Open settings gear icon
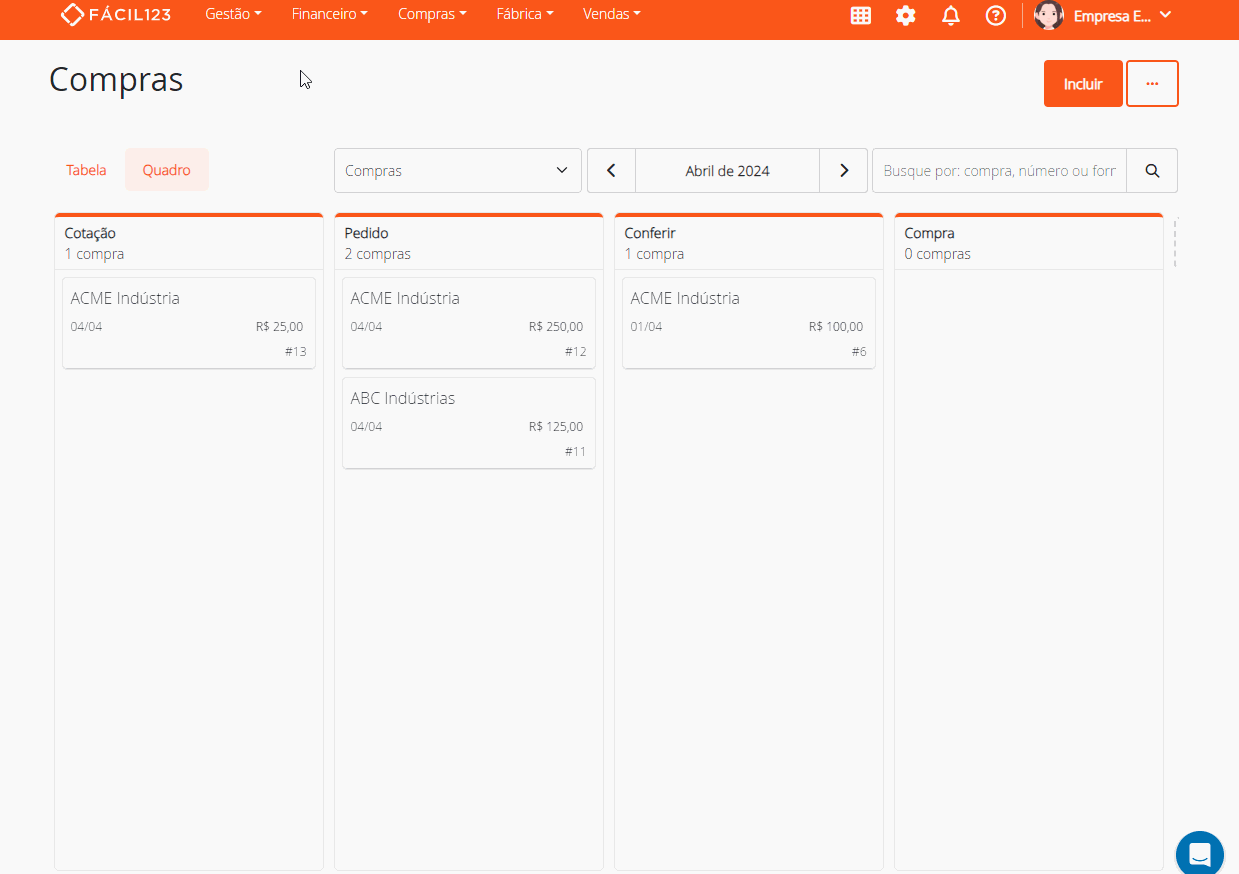Screen dimensions: 1239x874 pyautogui.click(x=905, y=15)
